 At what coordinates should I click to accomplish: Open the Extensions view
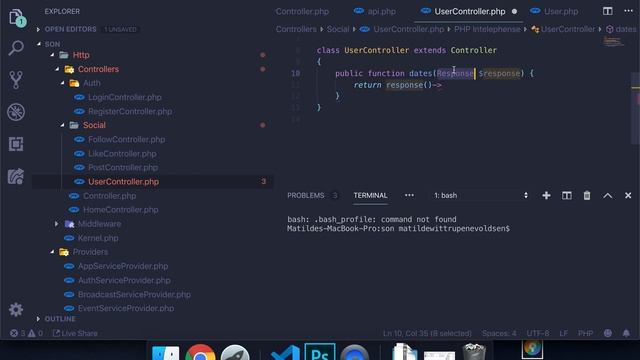click(16, 144)
